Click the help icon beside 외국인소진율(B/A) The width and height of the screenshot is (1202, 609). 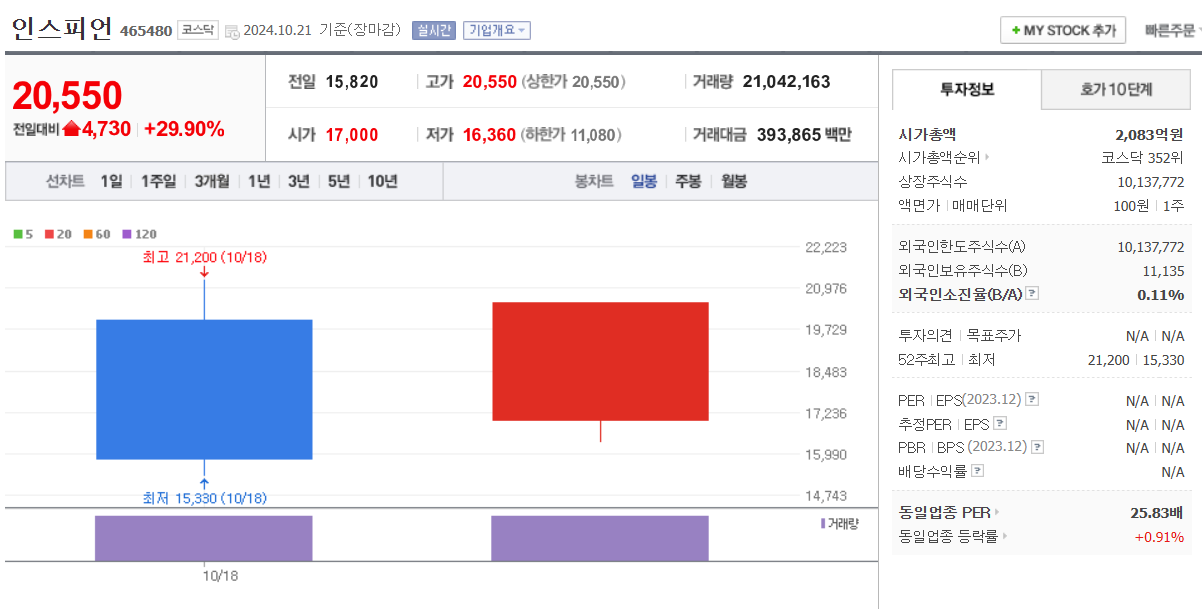coord(1032,294)
